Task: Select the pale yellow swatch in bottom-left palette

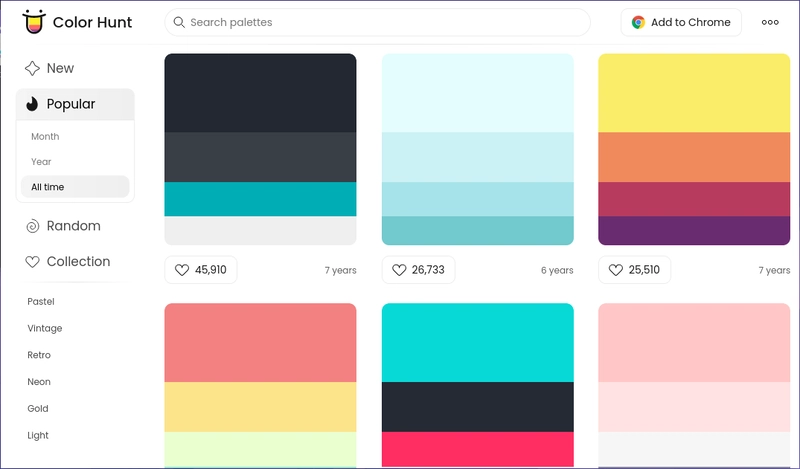Action: point(260,407)
